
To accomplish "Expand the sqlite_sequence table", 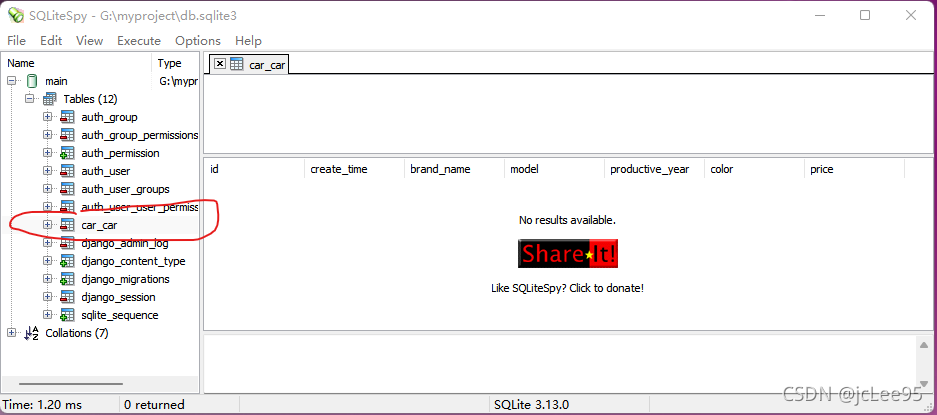I will click(47, 315).
